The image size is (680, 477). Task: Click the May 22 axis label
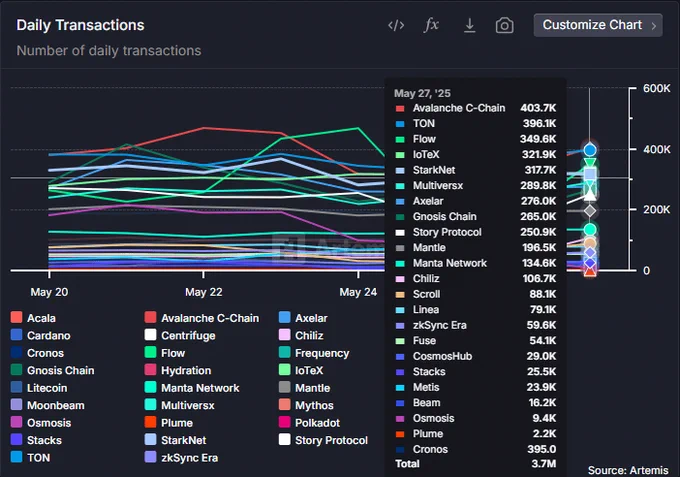point(203,292)
